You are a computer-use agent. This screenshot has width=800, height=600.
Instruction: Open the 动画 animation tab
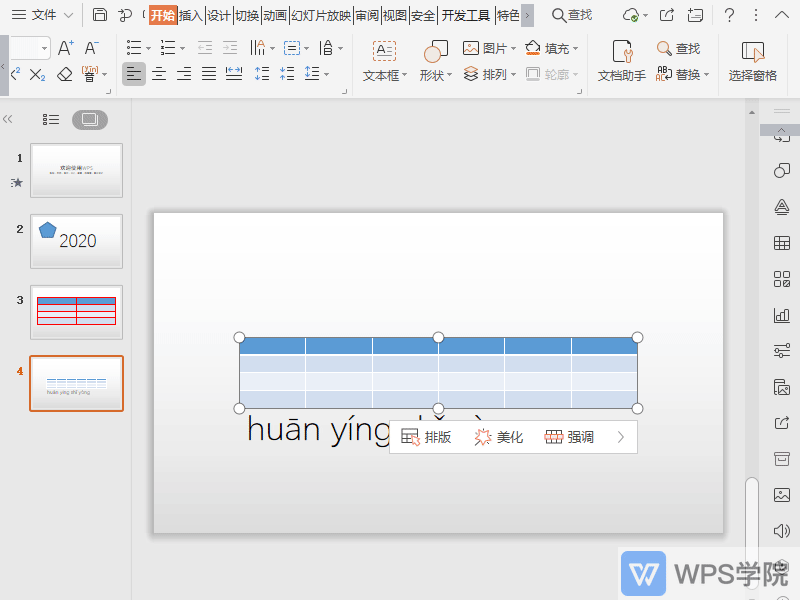point(275,15)
